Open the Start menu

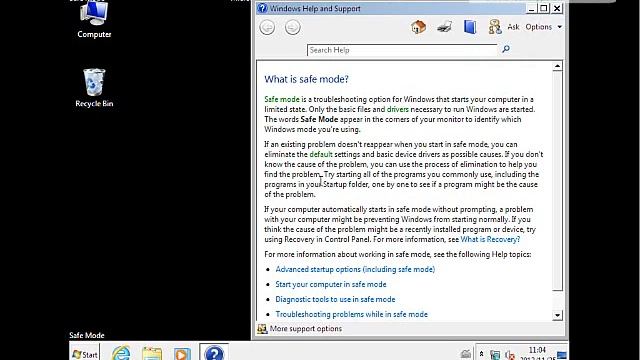(x=84, y=353)
